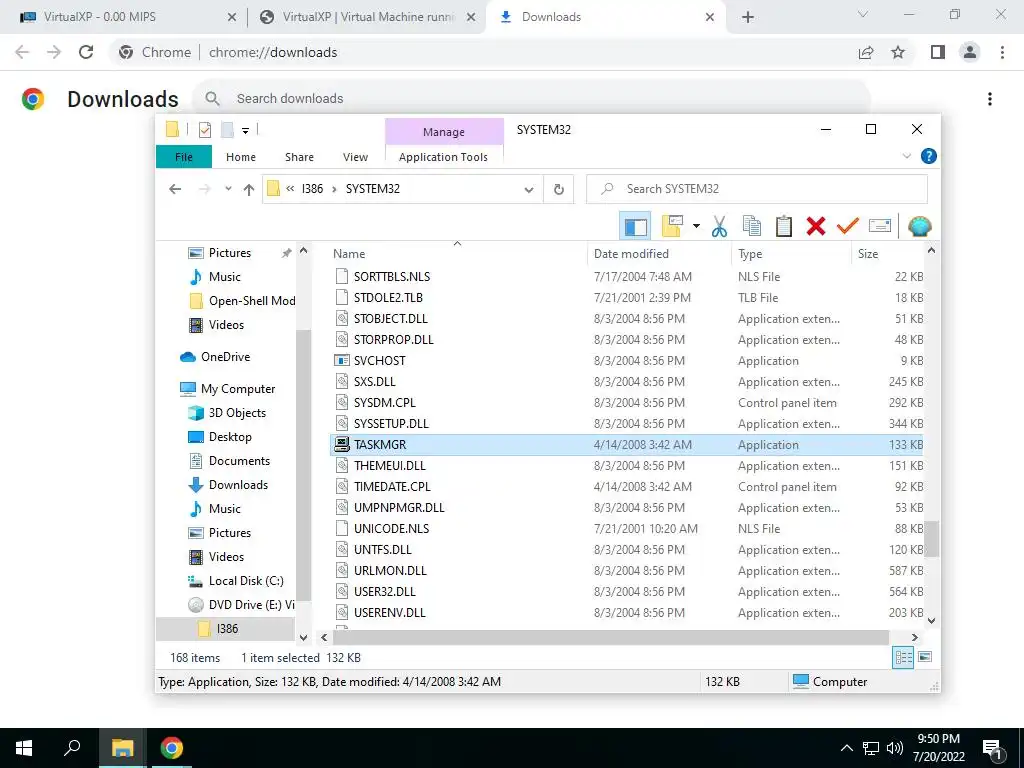Image resolution: width=1024 pixels, height=768 pixels.
Task: Toggle the navigation pane toolbar icon
Action: click(635, 227)
